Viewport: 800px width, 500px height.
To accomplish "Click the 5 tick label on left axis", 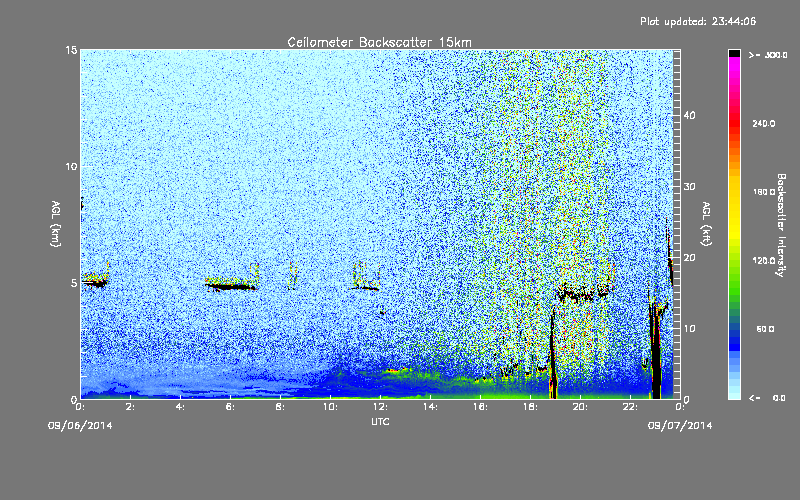I will (74, 283).
